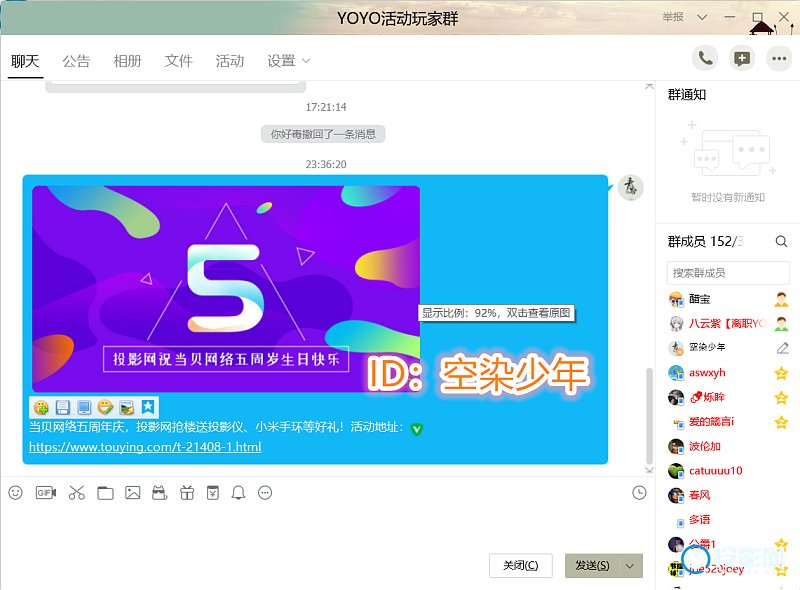Expand the send button options arrow
800x590 pixels.
coord(630,566)
